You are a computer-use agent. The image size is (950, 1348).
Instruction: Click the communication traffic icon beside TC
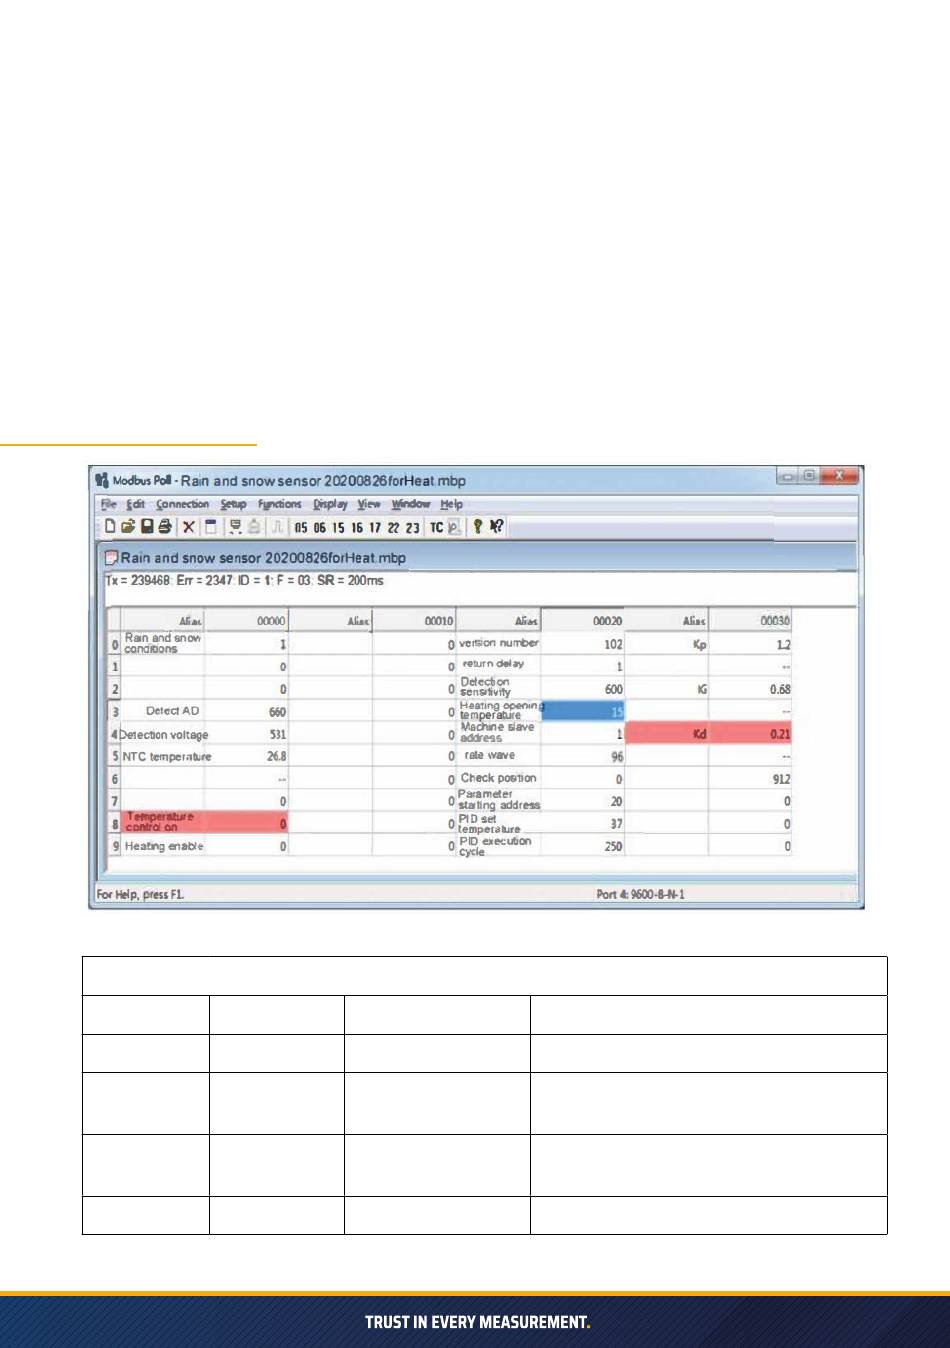[454, 527]
